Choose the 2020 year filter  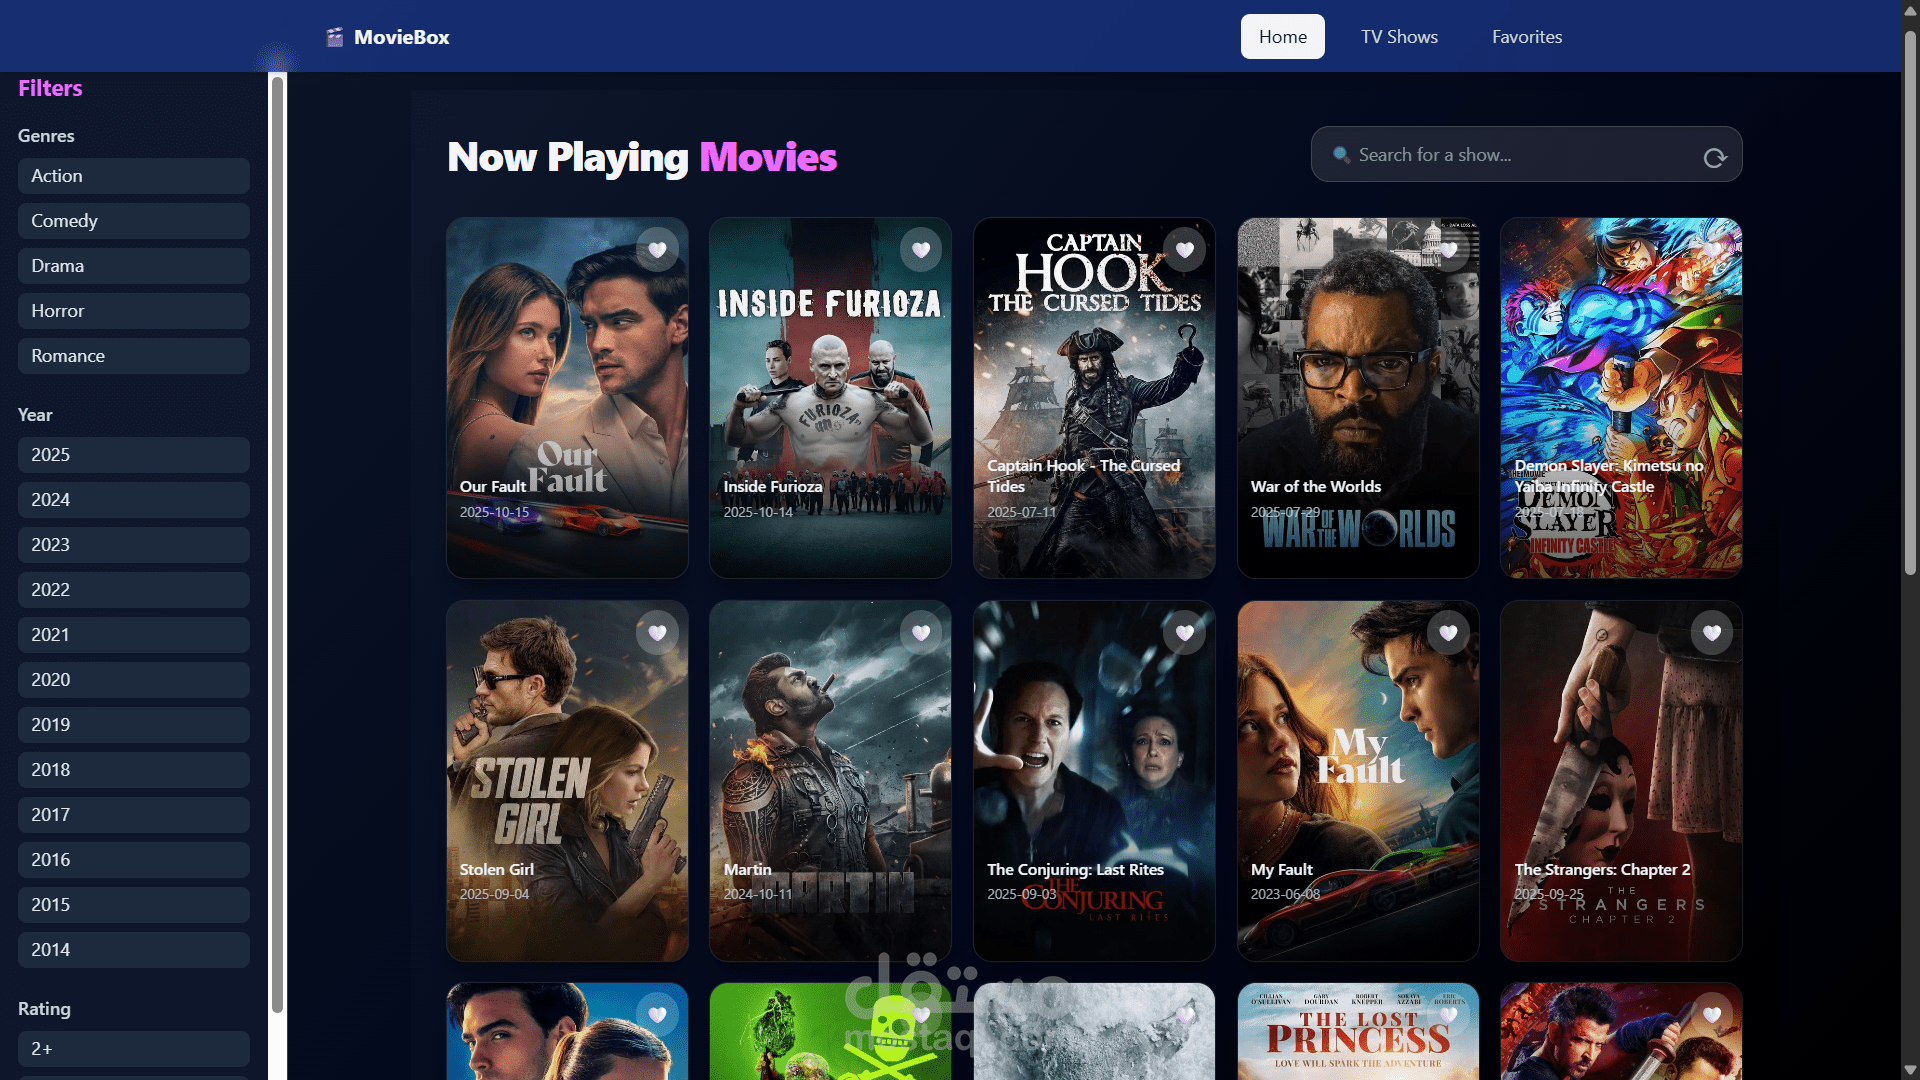pos(134,680)
